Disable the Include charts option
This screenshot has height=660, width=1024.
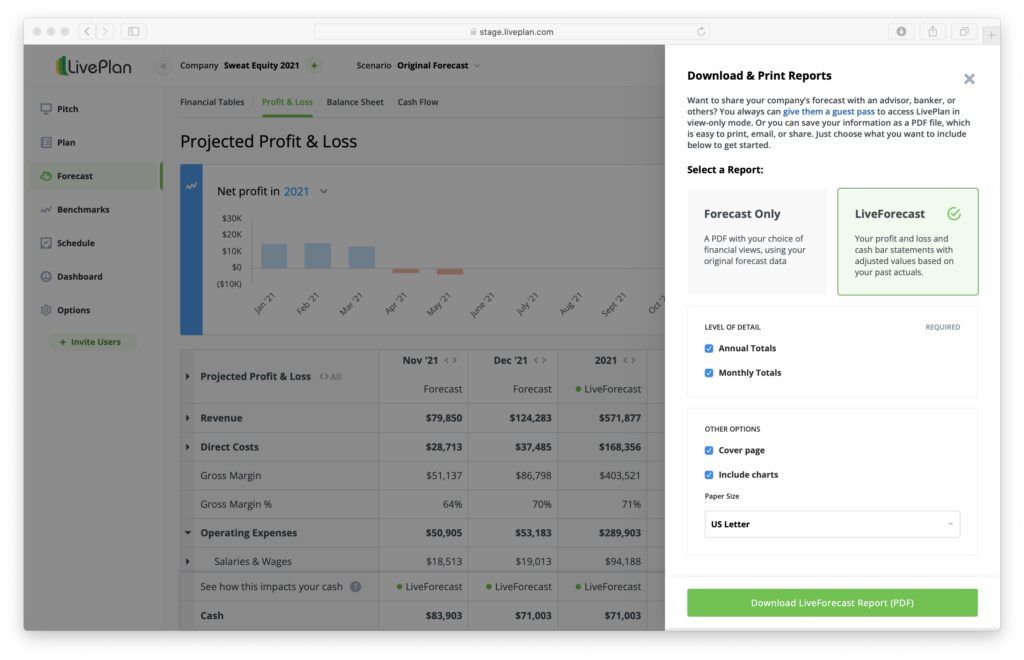pyautogui.click(x=709, y=475)
